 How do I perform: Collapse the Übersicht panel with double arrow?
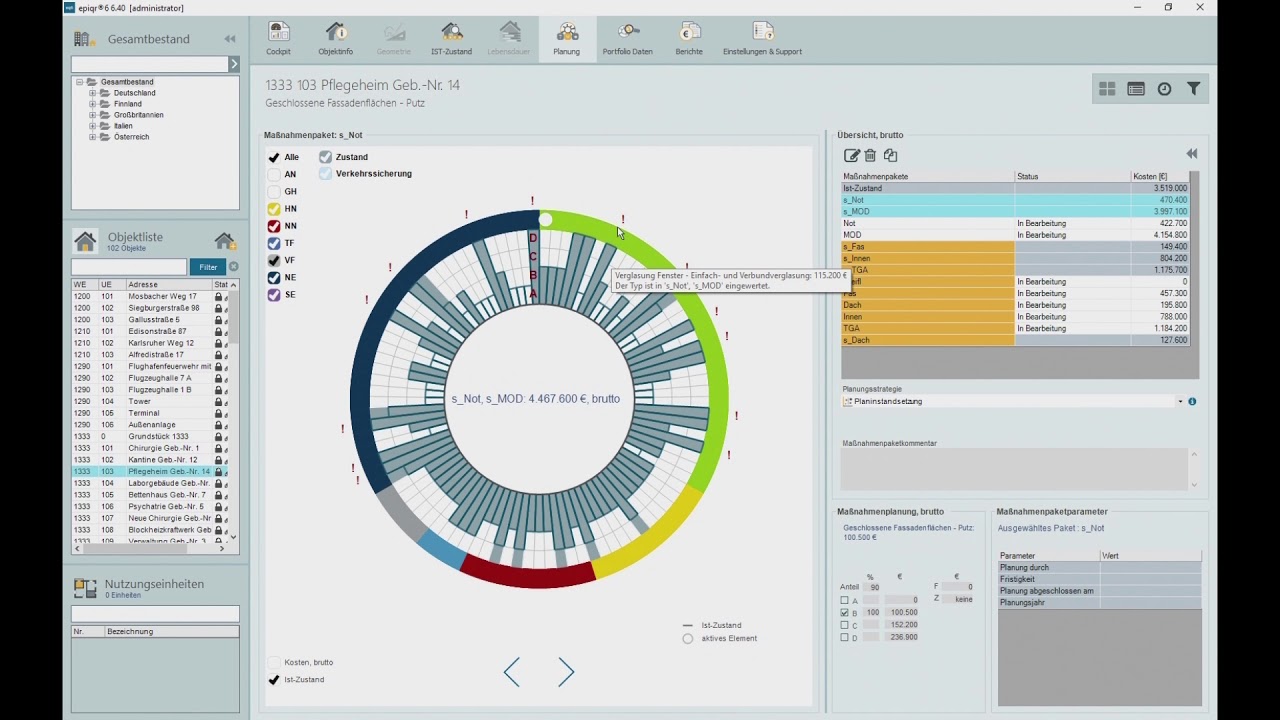[1192, 154]
